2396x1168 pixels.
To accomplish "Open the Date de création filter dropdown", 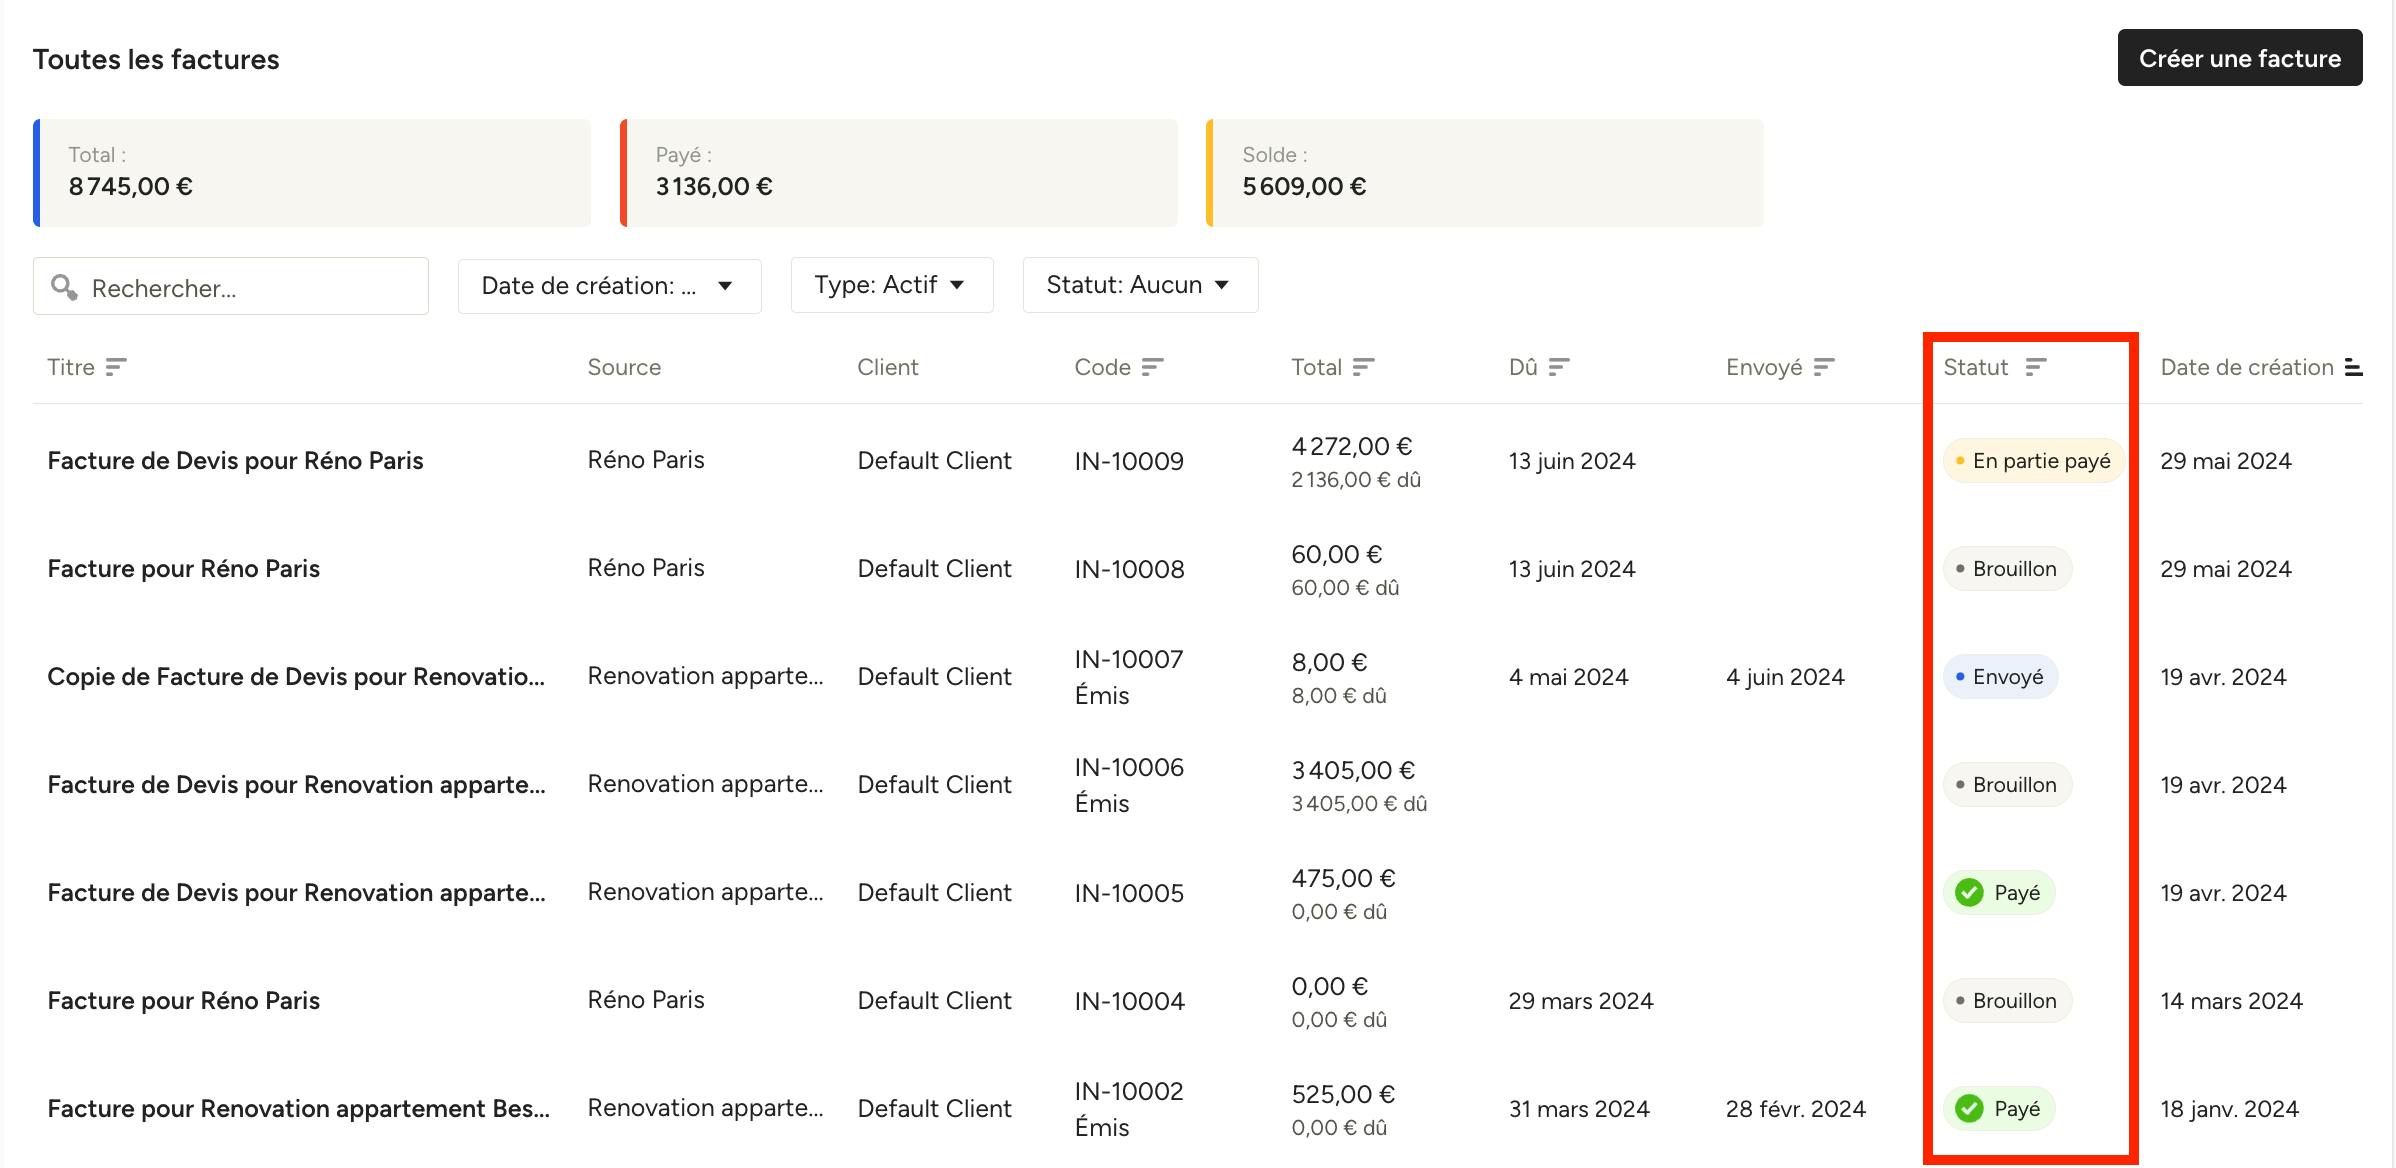I will [x=610, y=286].
